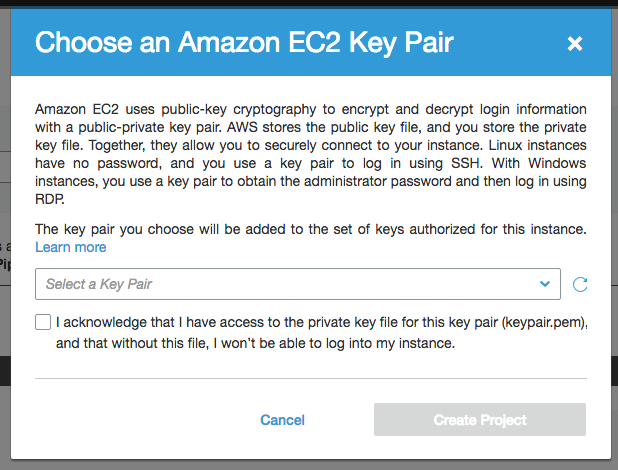
Task: Cancel the key pair selection
Action: (282, 420)
